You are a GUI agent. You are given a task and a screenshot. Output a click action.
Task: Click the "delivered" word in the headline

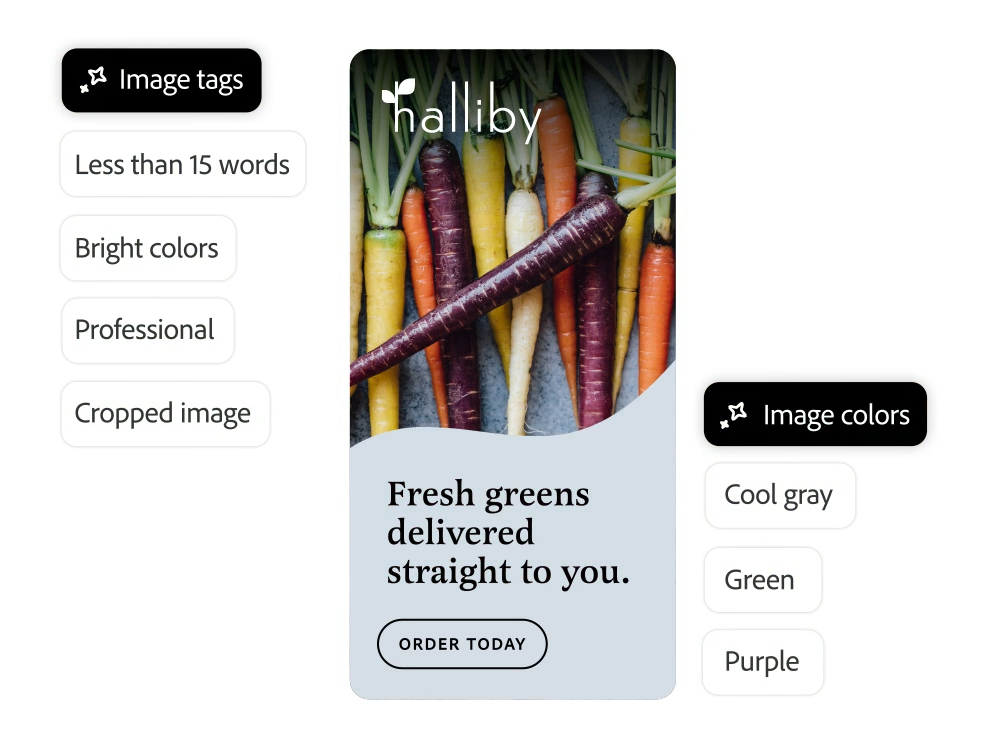click(x=461, y=532)
